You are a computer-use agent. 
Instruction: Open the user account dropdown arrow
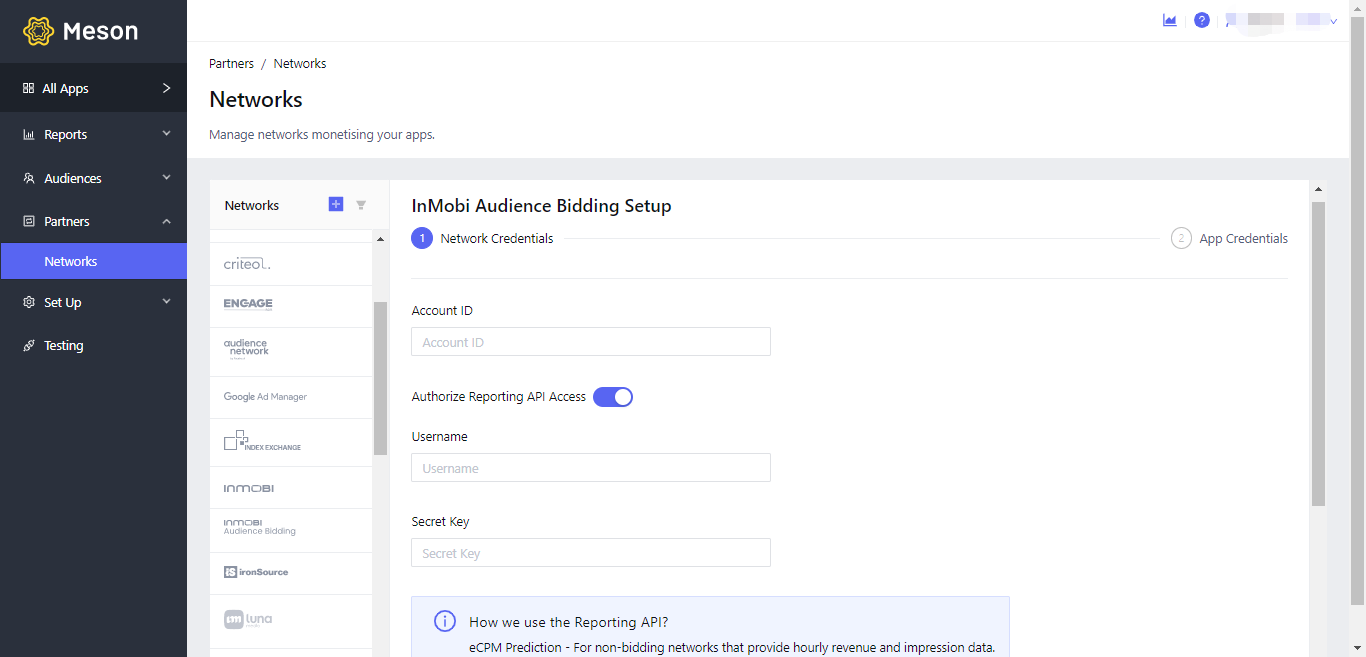[1333, 21]
